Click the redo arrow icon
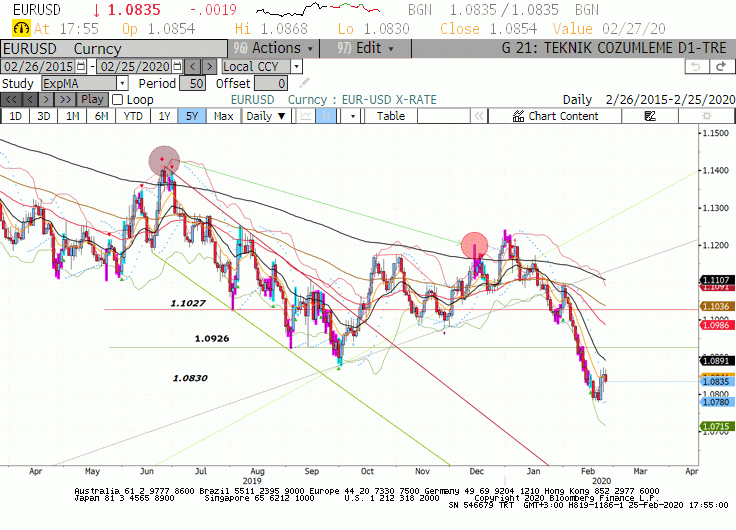Screen dimensions: 736x530 721,66
